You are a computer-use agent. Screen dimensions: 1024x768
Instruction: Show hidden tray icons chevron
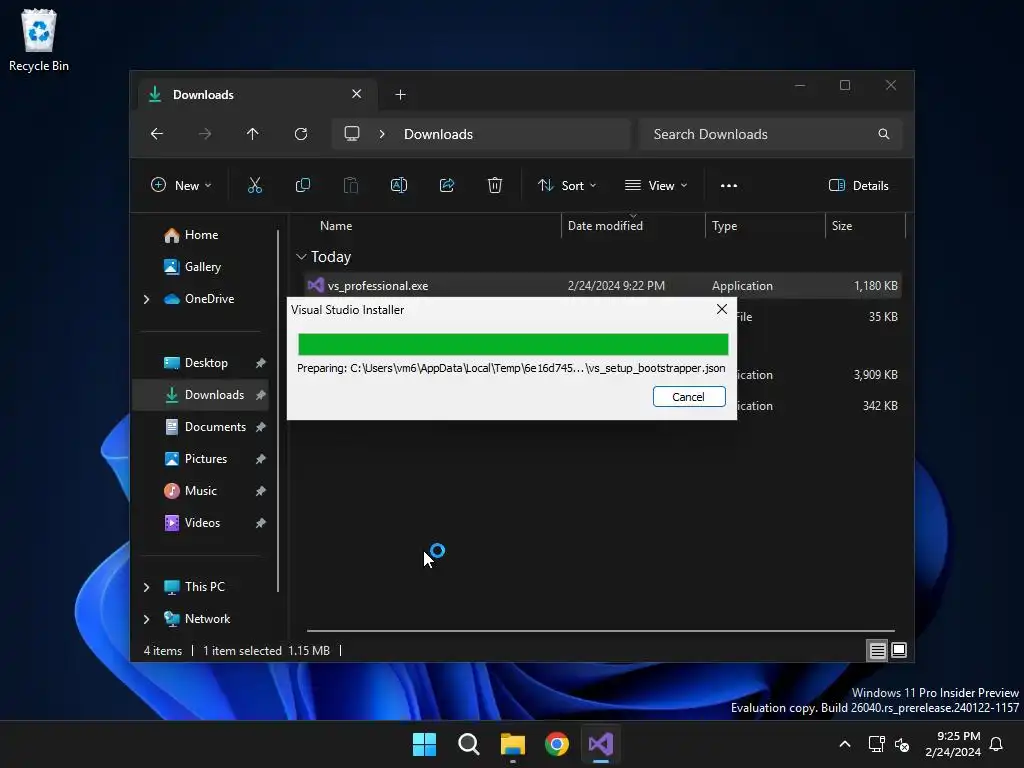tap(844, 744)
